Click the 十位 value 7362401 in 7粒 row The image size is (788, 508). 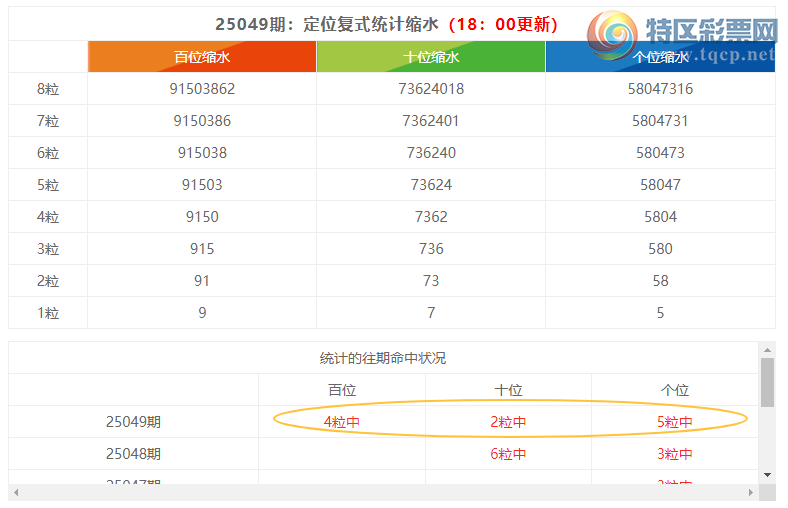point(431,121)
